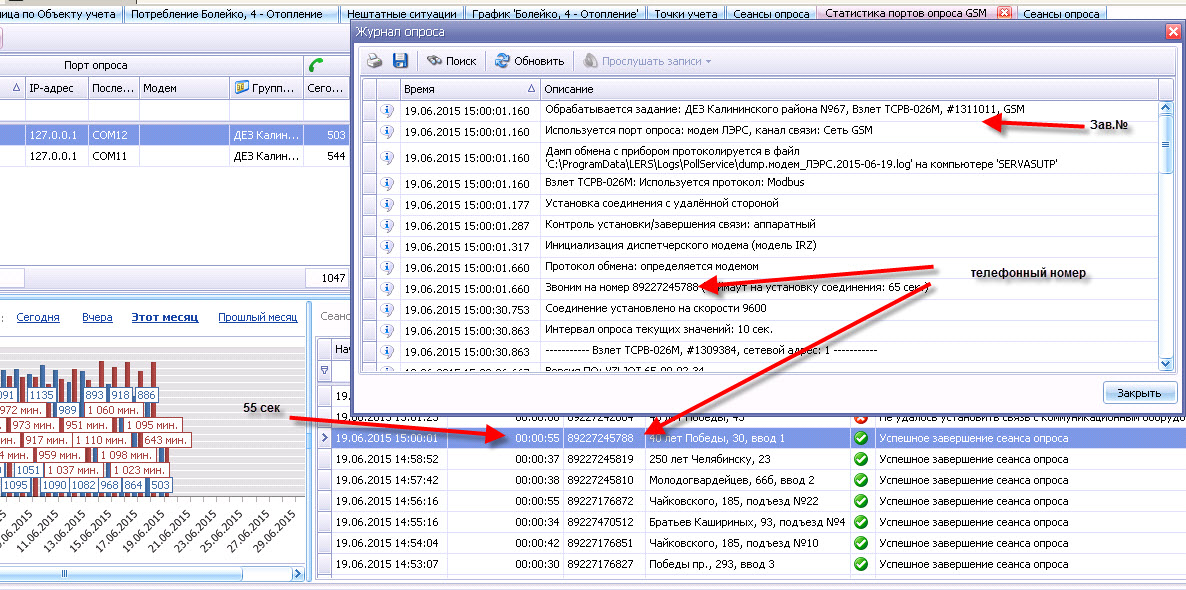Select Статистика портов опроса GSM tab
This screenshot has width=1186, height=590.
point(906,14)
